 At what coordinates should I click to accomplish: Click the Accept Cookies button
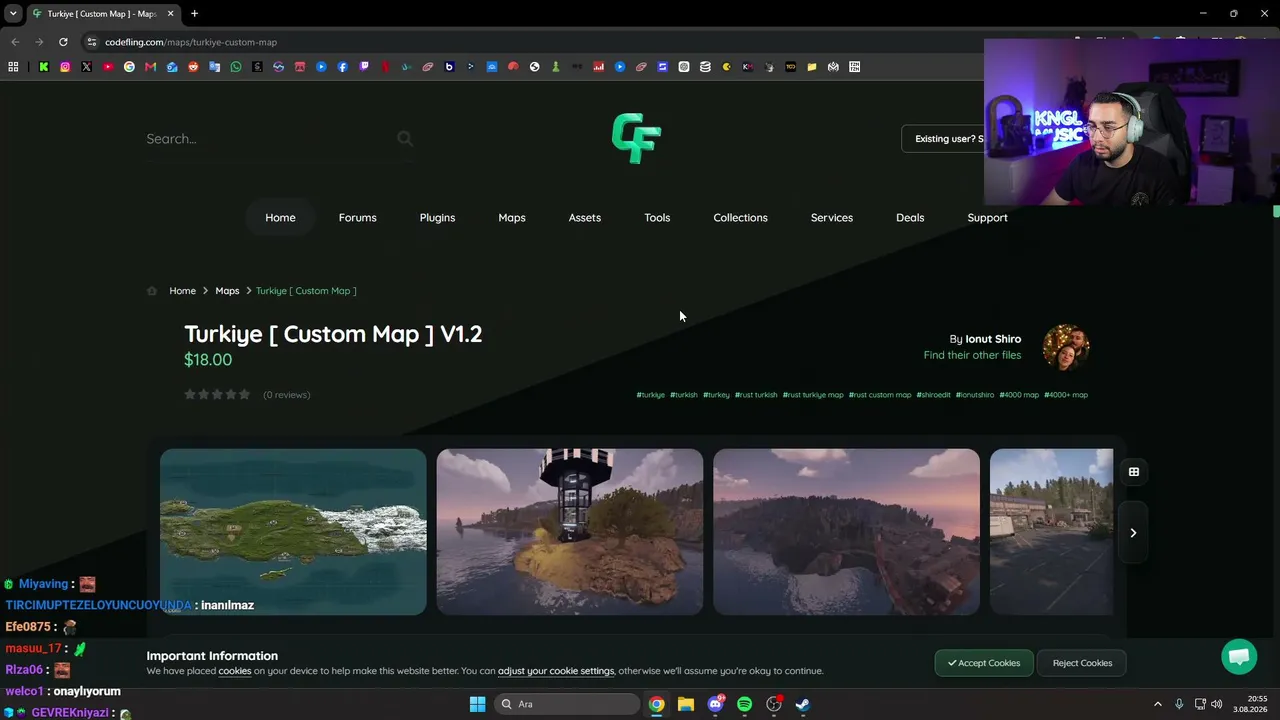tap(984, 663)
